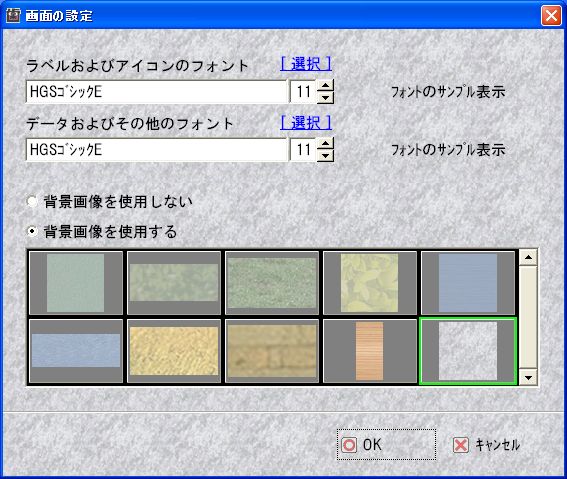The height and width of the screenshot is (479, 567).
Task: Select the highlighted gray marble thumbnail
Action: pos(468,351)
